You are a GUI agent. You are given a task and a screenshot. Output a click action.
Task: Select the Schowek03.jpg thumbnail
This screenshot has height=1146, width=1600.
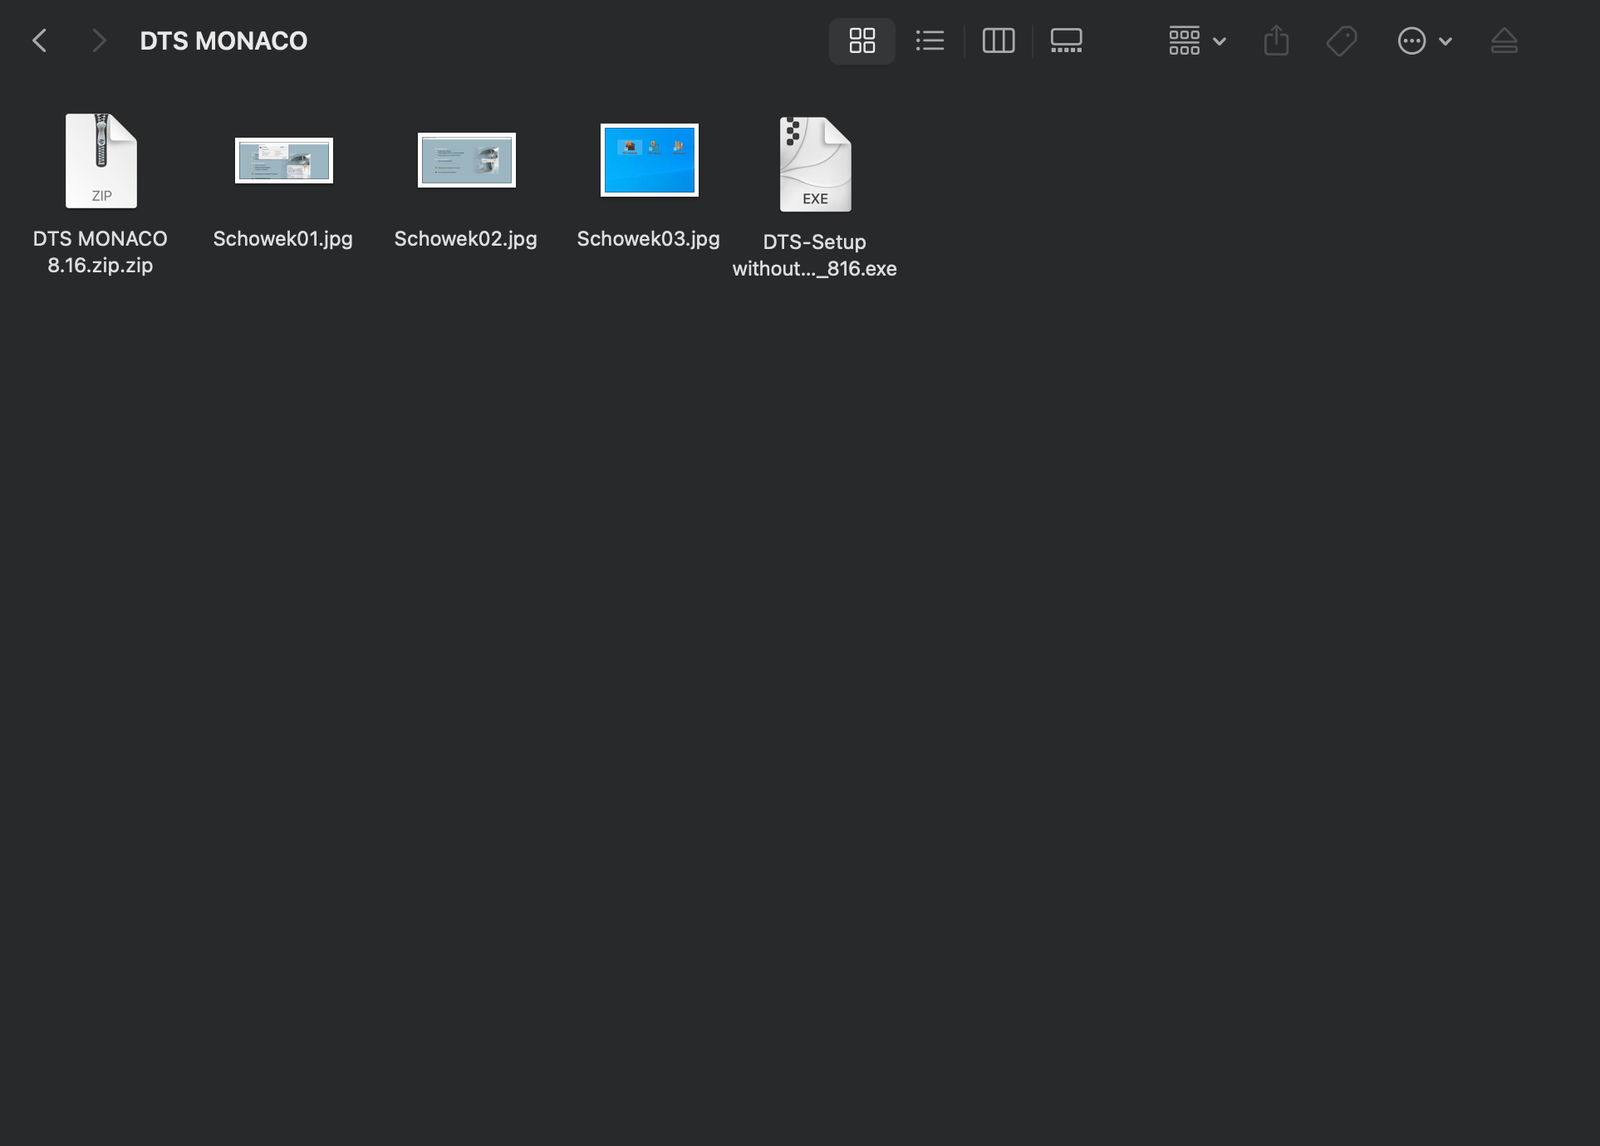(649, 160)
